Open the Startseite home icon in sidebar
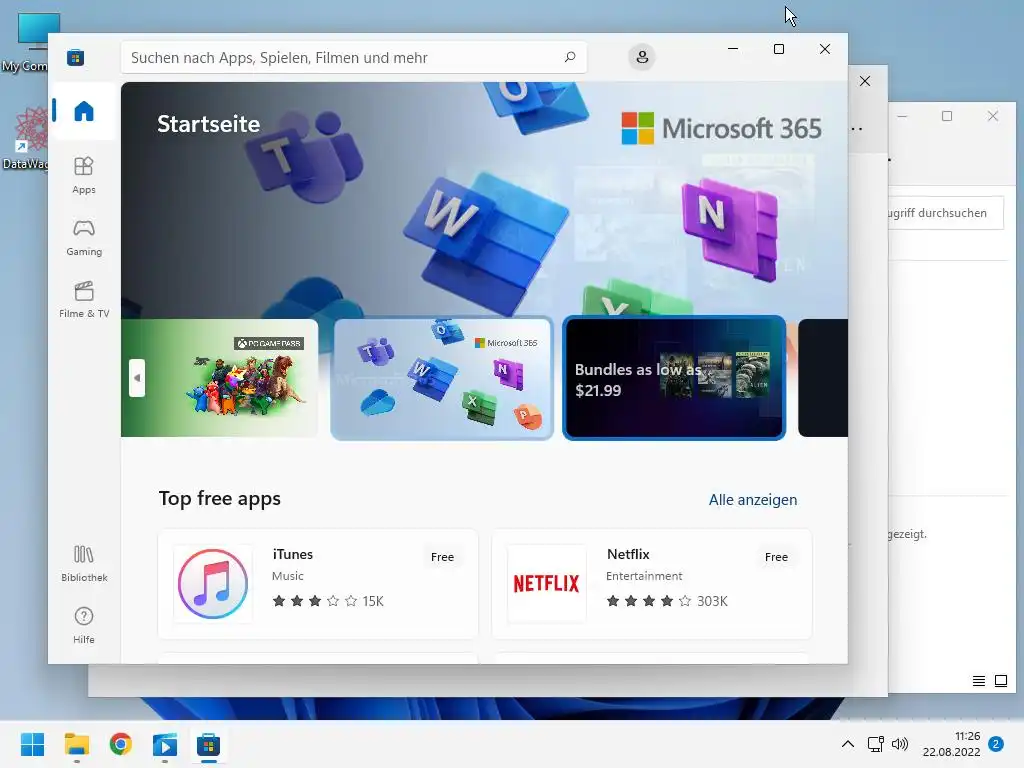 [84, 111]
